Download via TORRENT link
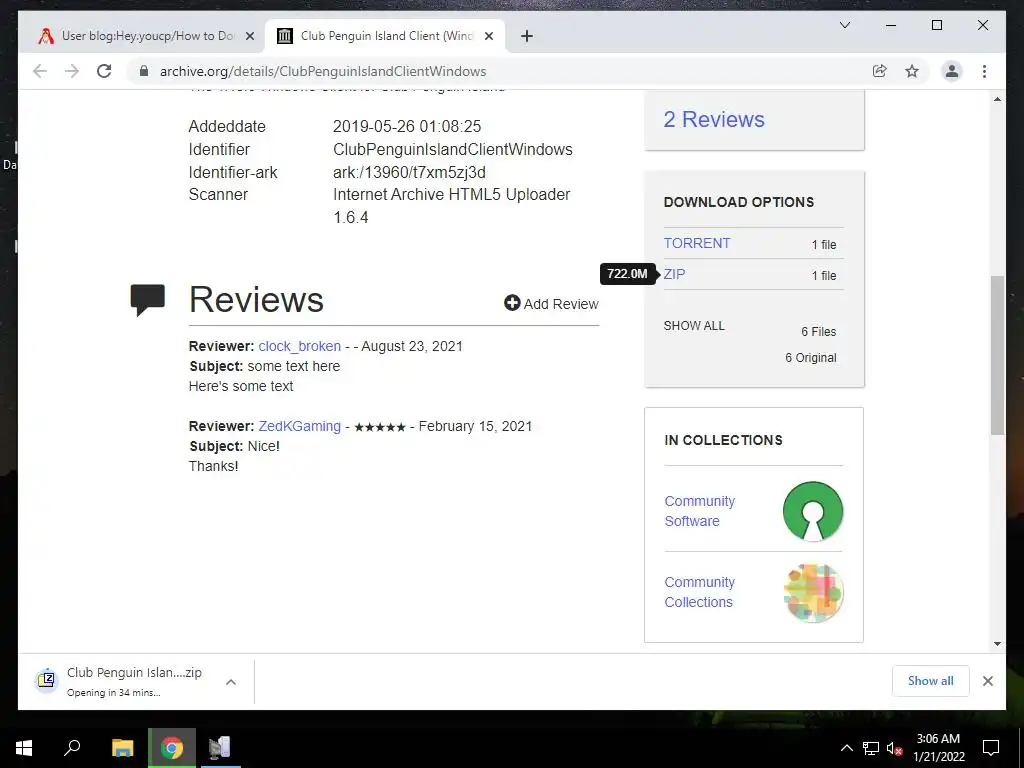Image resolution: width=1024 pixels, height=768 pixels. pyautogui.click(x=697, y=243)
